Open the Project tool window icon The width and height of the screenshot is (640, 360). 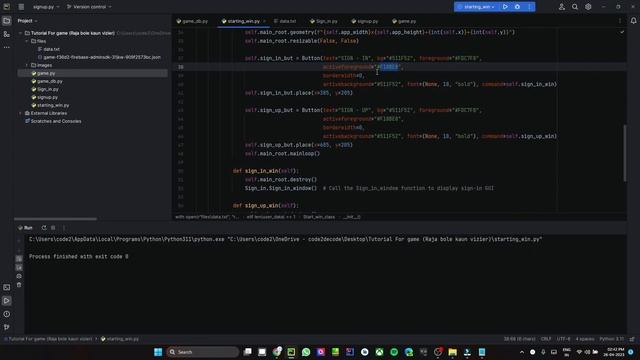coord(7,21)
